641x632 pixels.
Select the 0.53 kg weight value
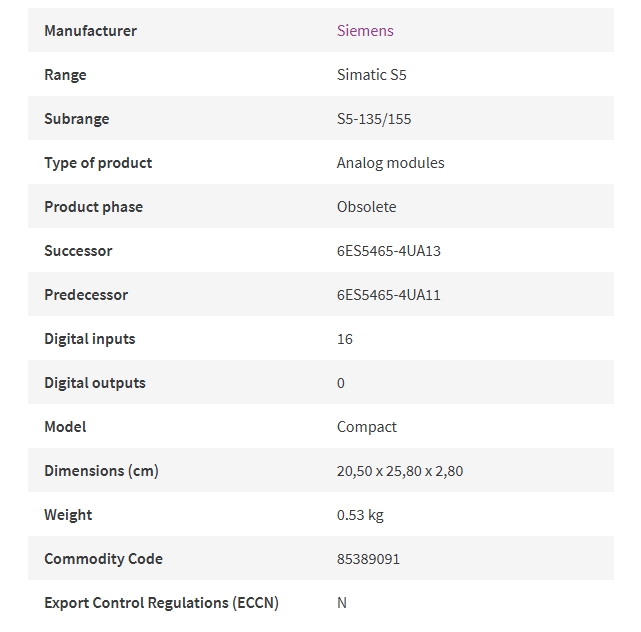pyautogui.click(x=360, y=515)
